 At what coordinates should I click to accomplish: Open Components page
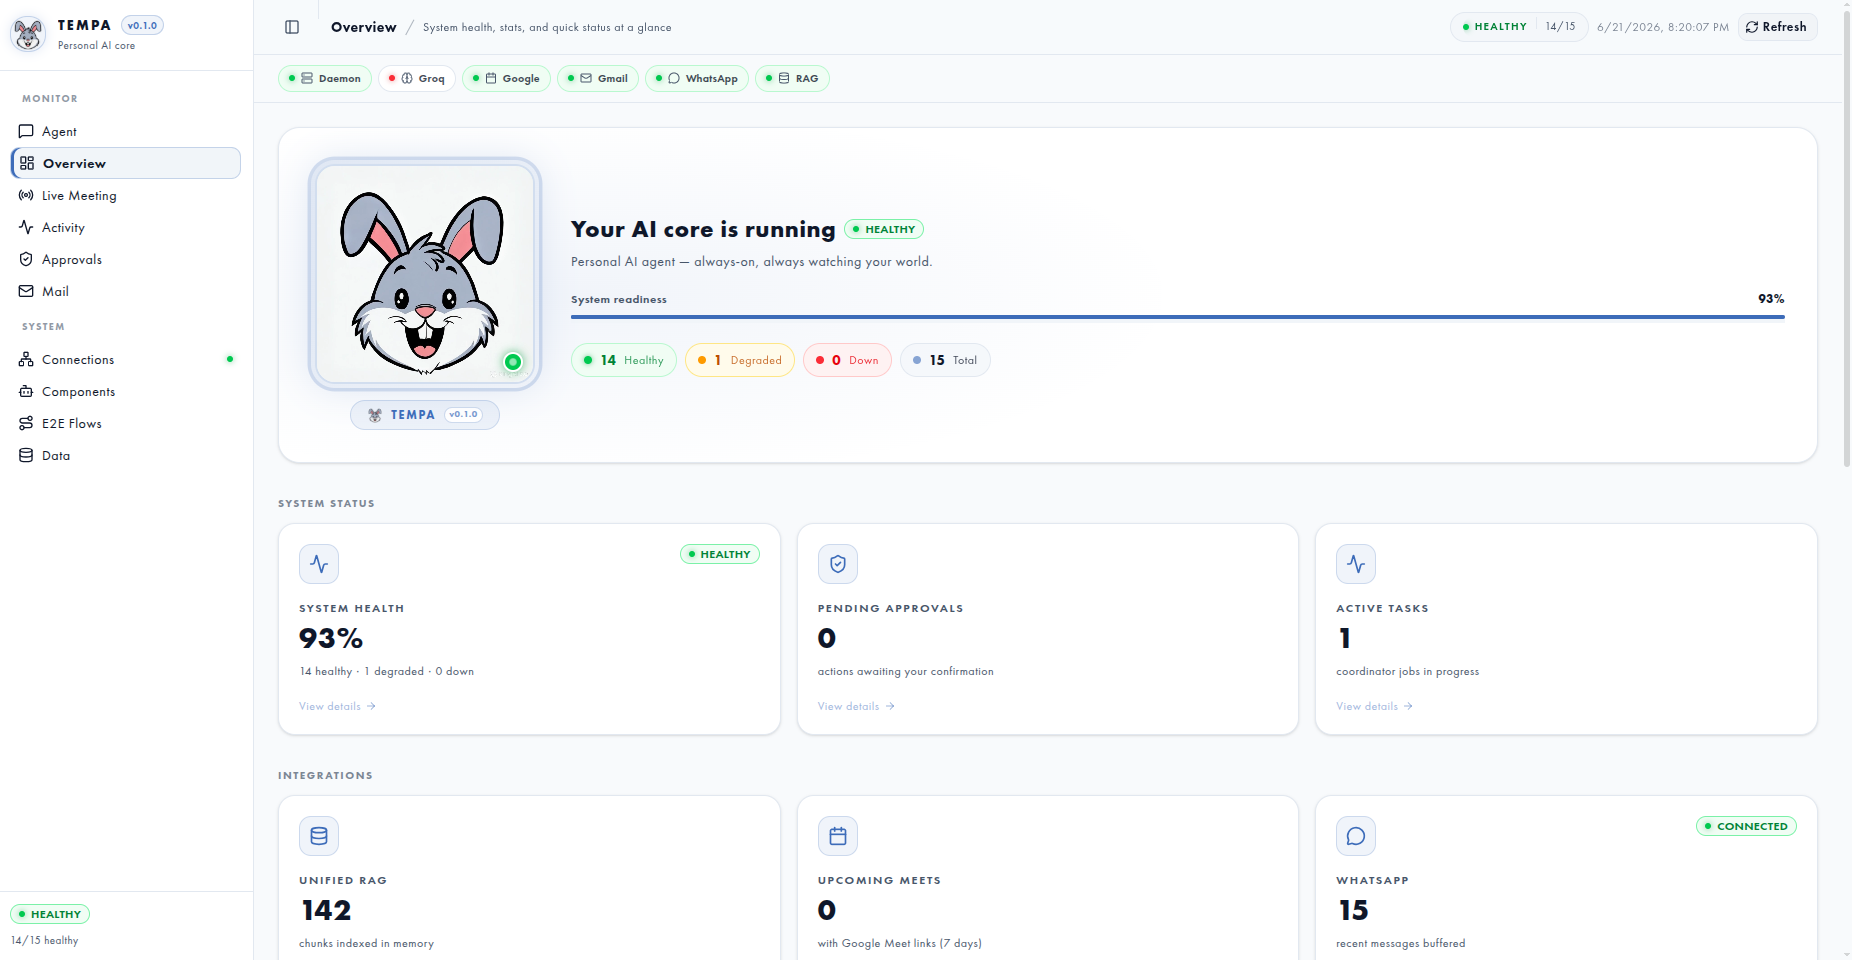click(x=126, y=391)
